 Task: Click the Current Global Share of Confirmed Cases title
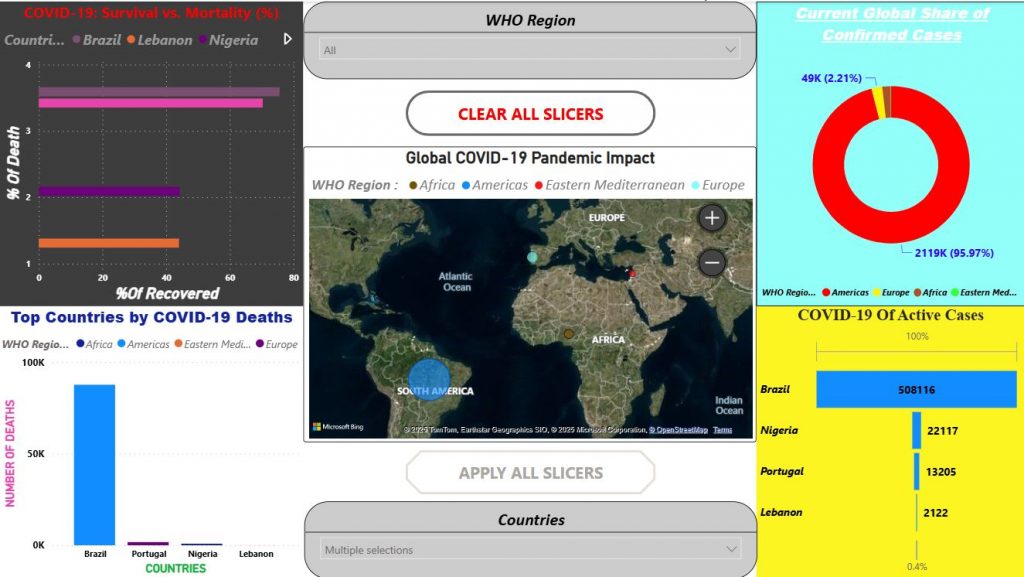point(892,24)
